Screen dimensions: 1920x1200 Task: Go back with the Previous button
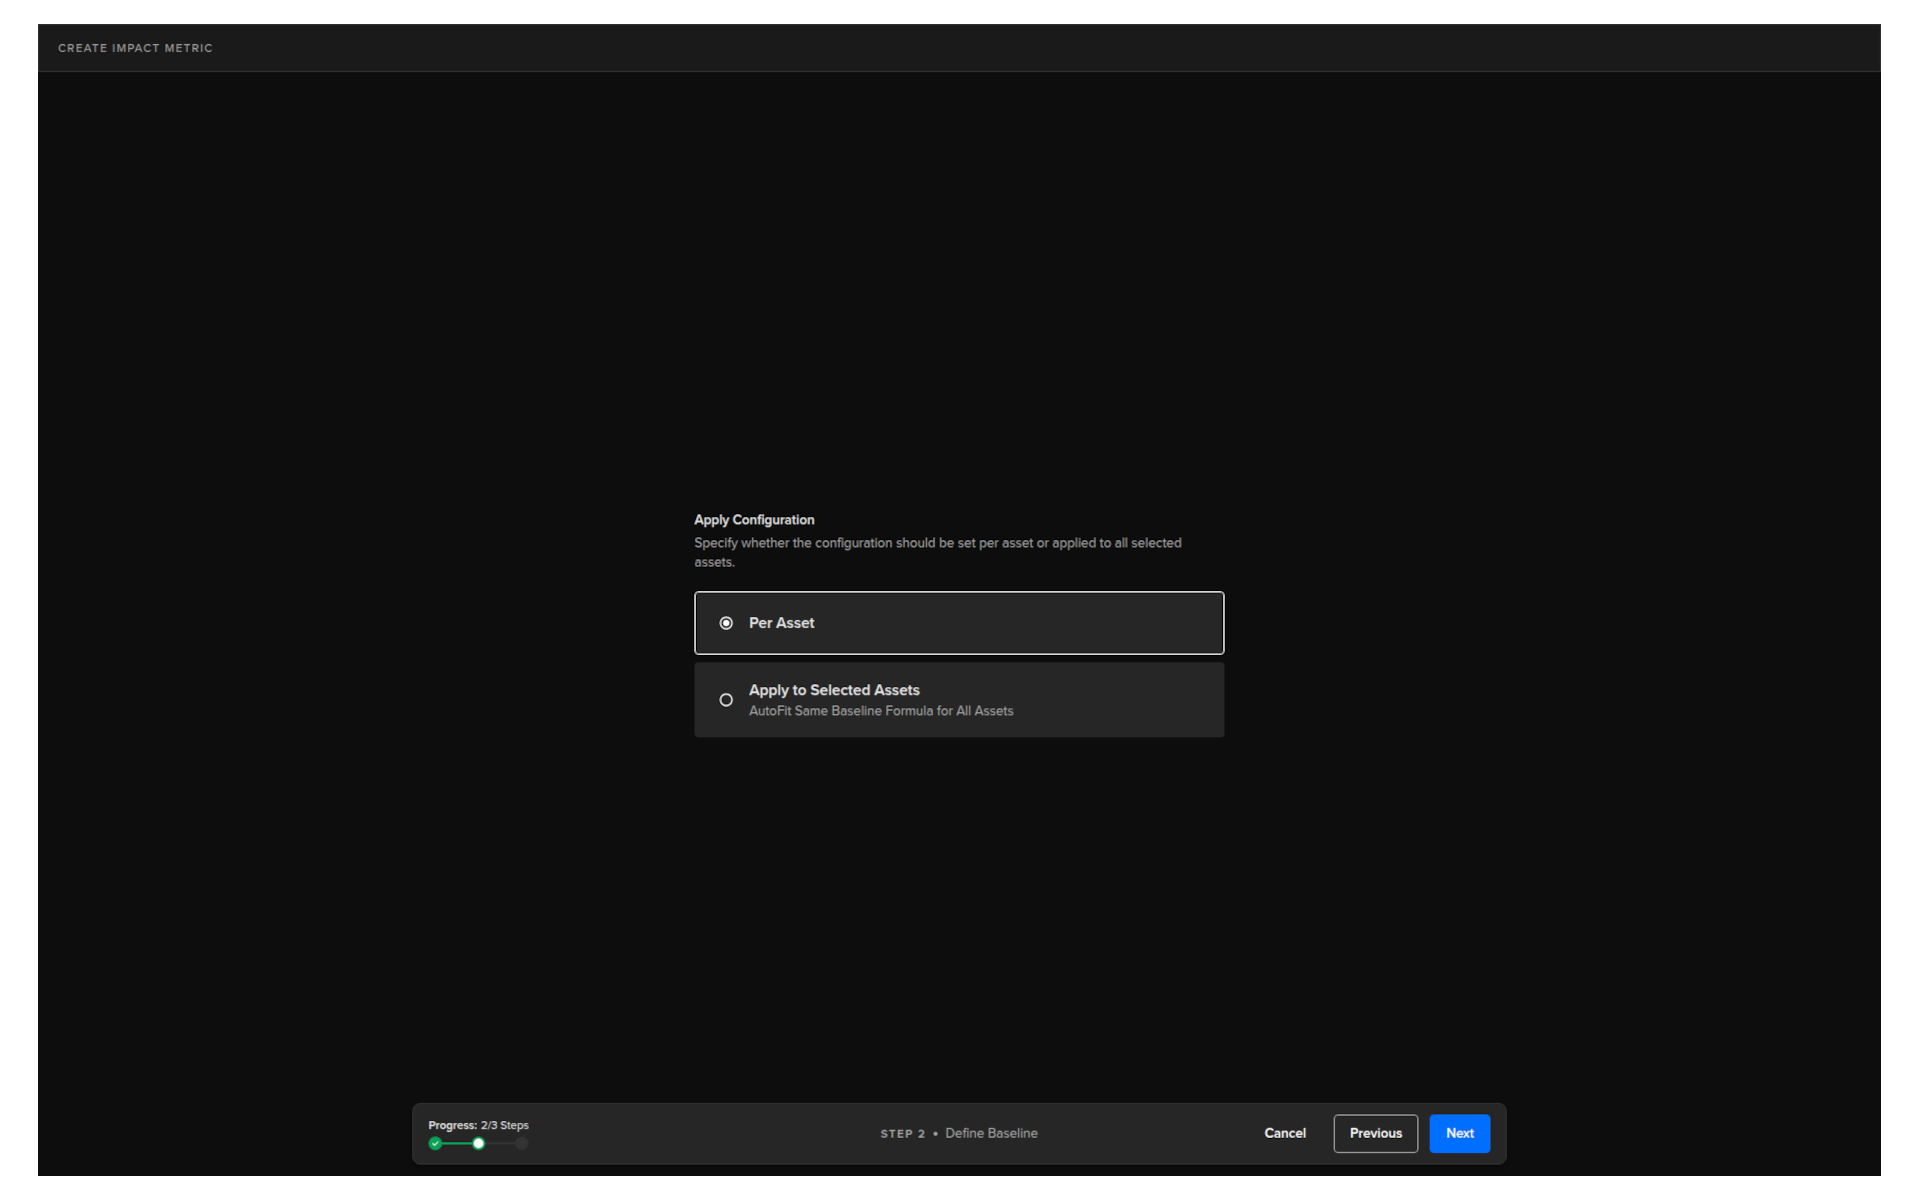coord(1375,1133)
